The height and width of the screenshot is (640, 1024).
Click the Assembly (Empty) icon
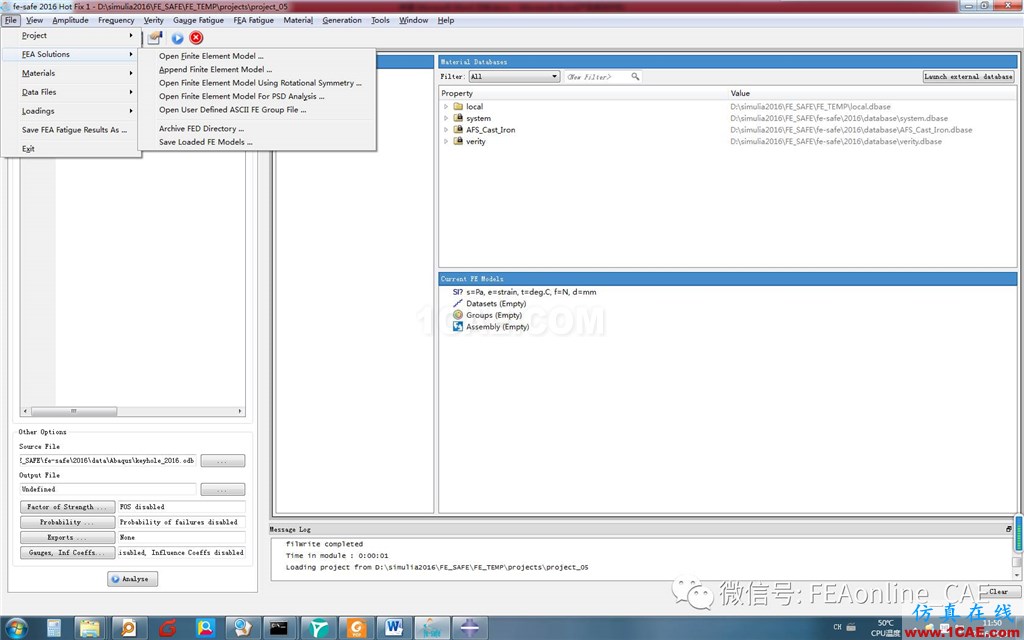tap(458, 327)
